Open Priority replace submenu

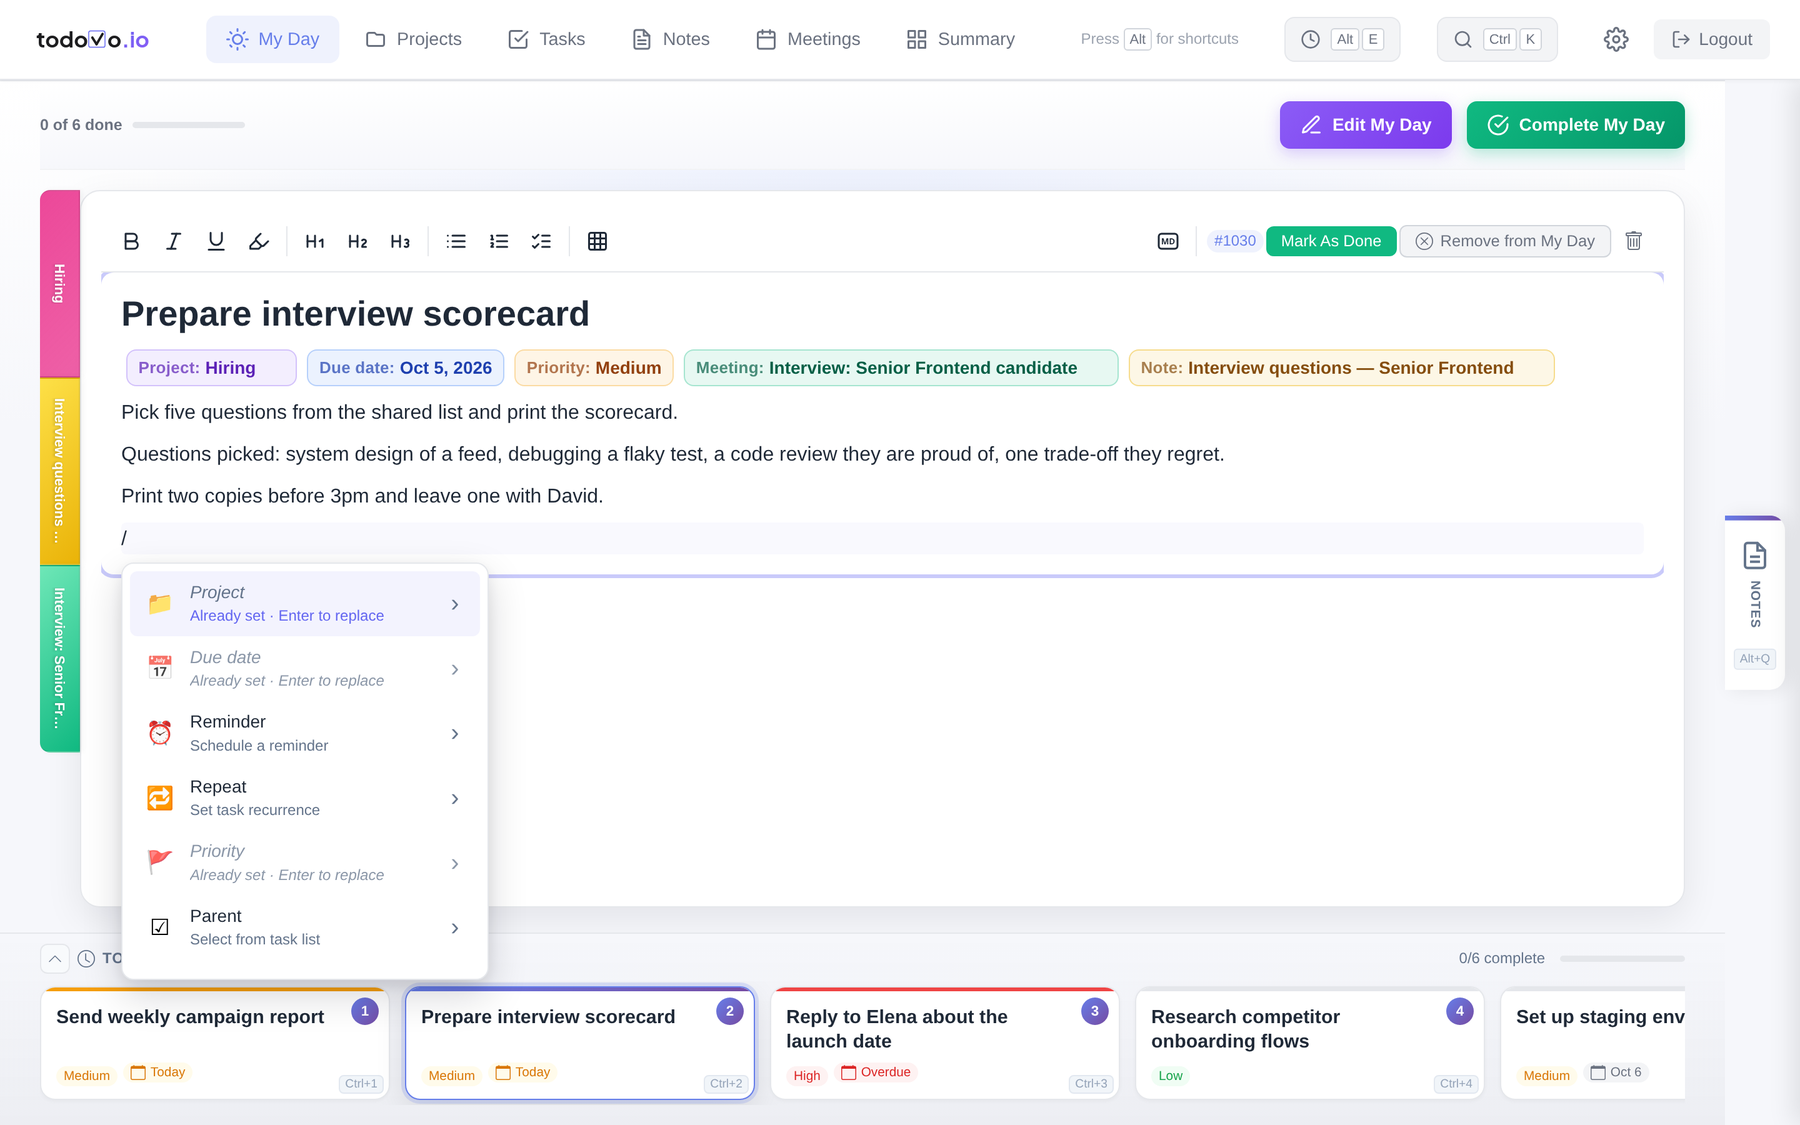point(305,863)
